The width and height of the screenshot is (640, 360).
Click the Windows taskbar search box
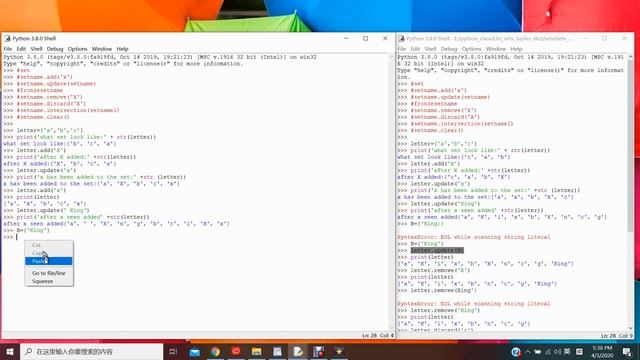click(x=91, y=351)
